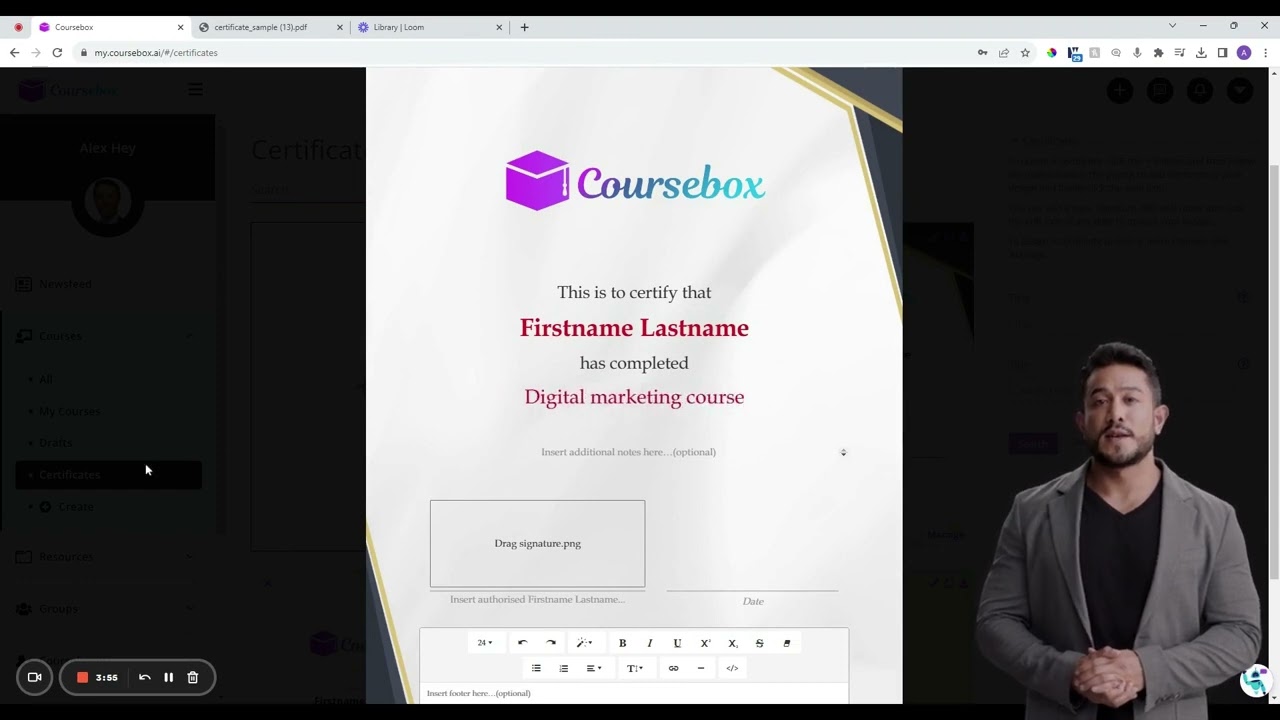
Task: Open the Chrome three-dot menu
Action: 1265,53
